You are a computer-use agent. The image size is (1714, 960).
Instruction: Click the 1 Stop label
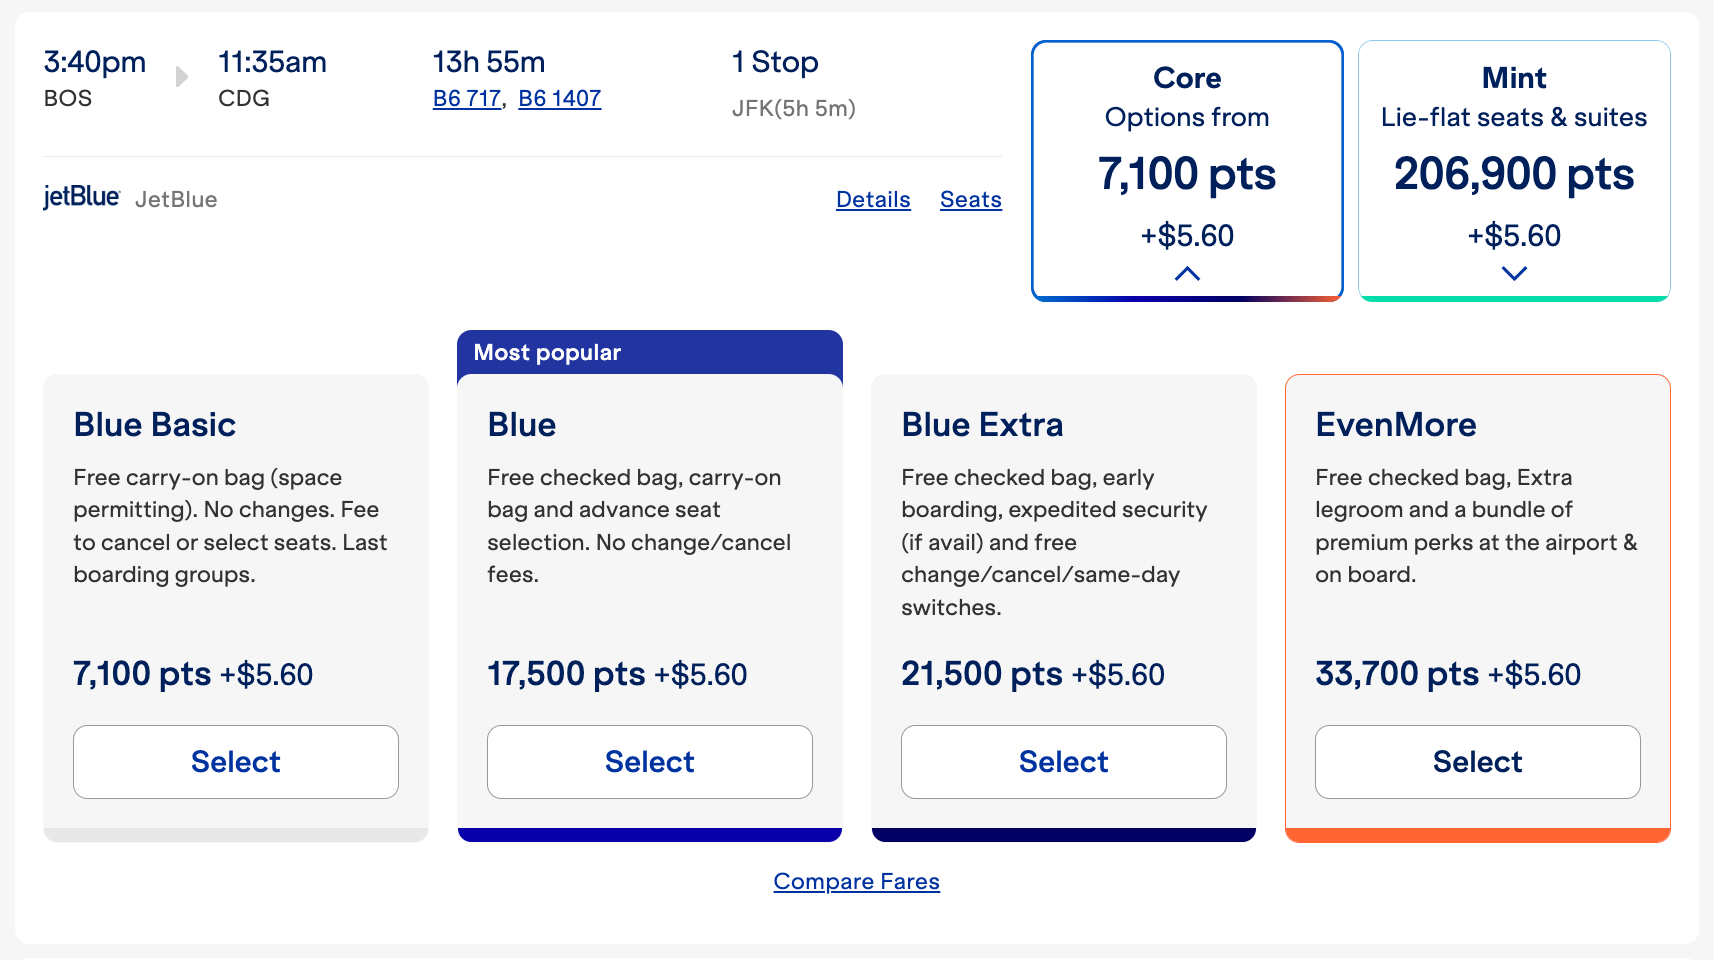click(x=774, y=62)
